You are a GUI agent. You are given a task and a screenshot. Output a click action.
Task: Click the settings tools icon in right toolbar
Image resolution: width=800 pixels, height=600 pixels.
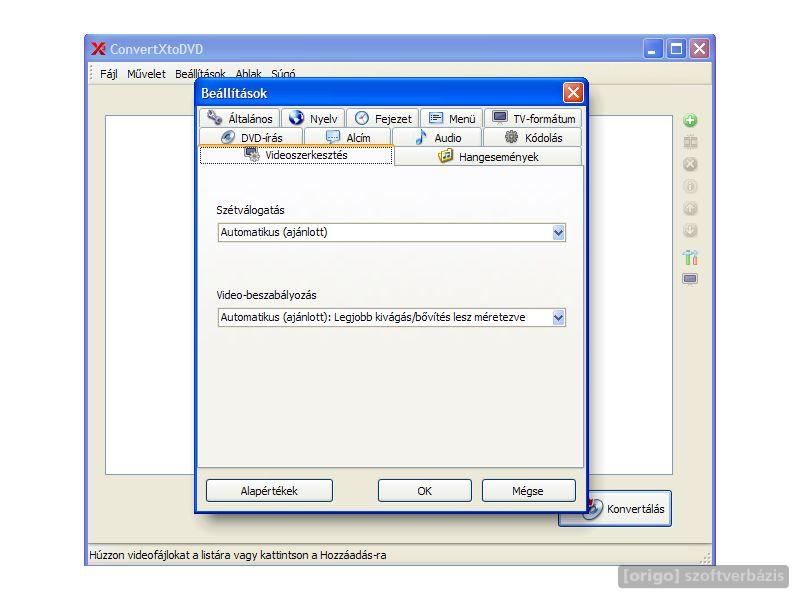click(x=690, y=257)
